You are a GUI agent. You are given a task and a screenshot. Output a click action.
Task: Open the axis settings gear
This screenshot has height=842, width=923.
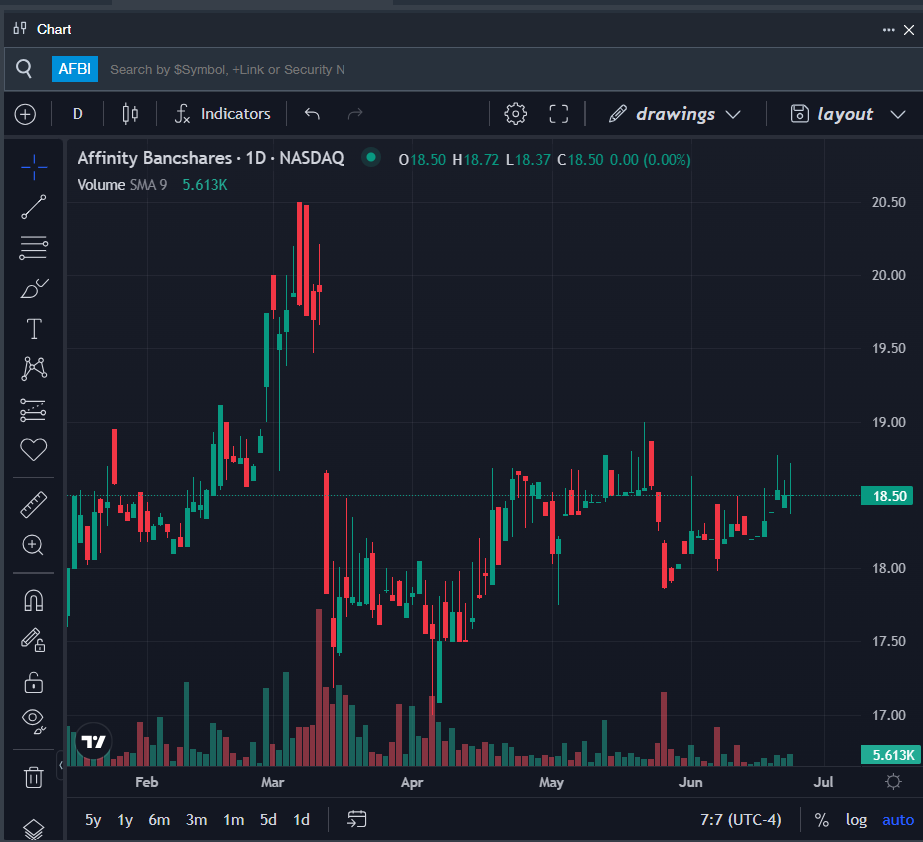894,782
